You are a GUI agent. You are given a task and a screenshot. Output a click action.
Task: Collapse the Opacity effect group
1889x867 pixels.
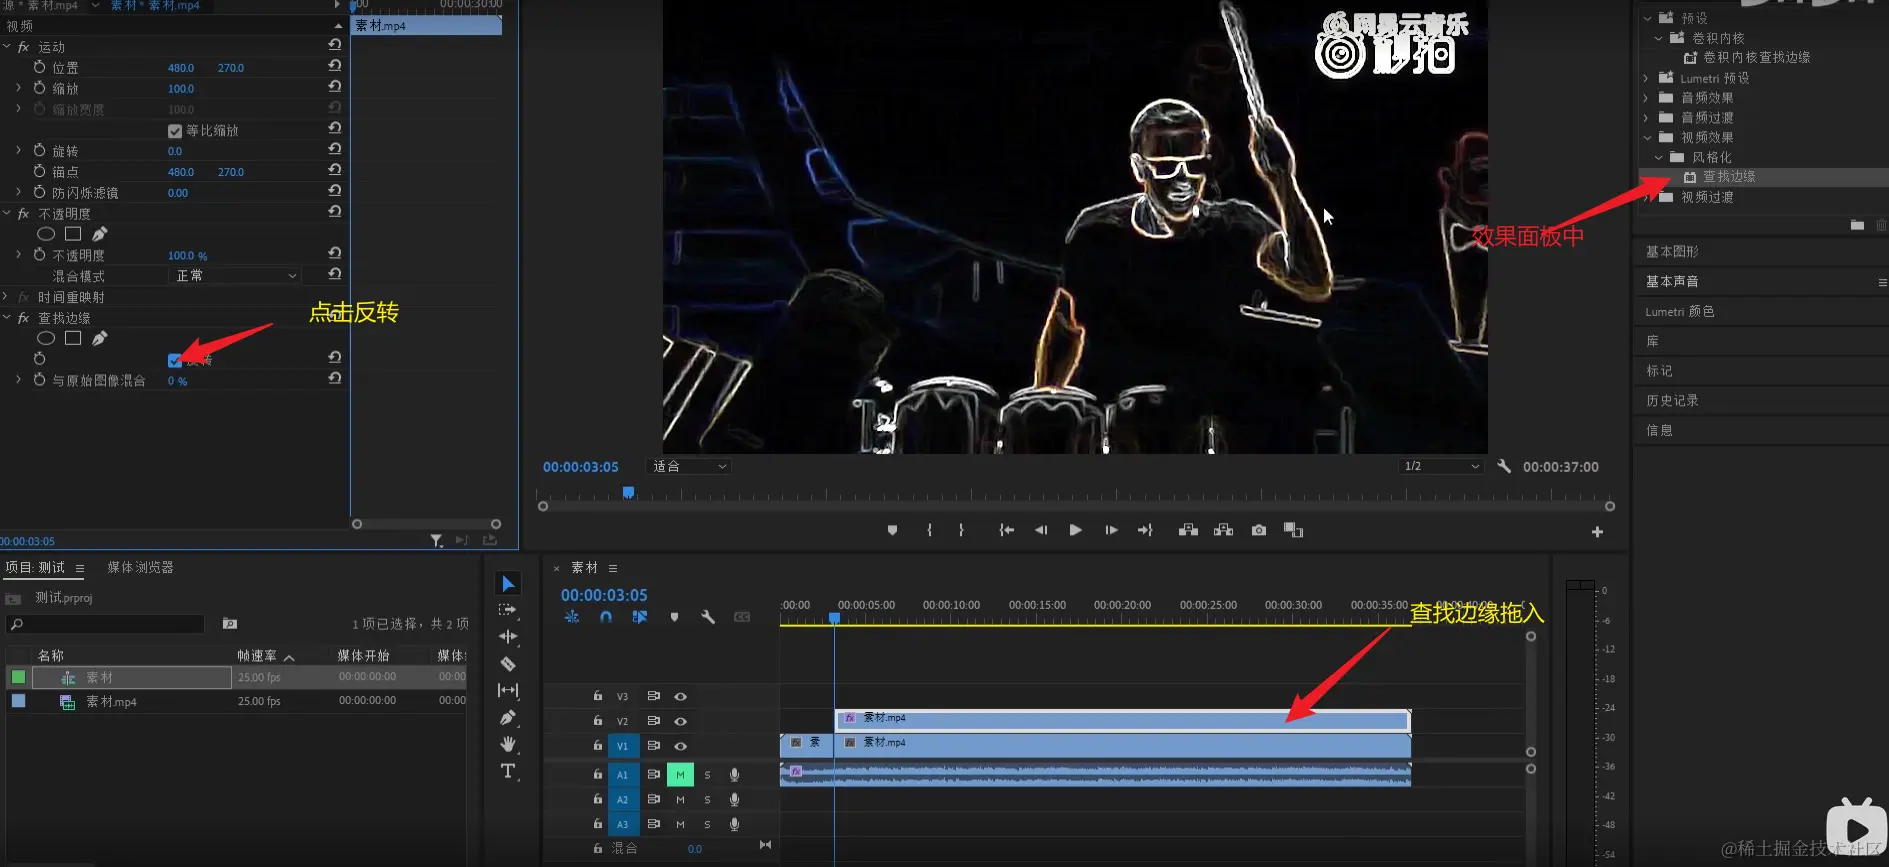pyautogui.click(x=7, y=214)
